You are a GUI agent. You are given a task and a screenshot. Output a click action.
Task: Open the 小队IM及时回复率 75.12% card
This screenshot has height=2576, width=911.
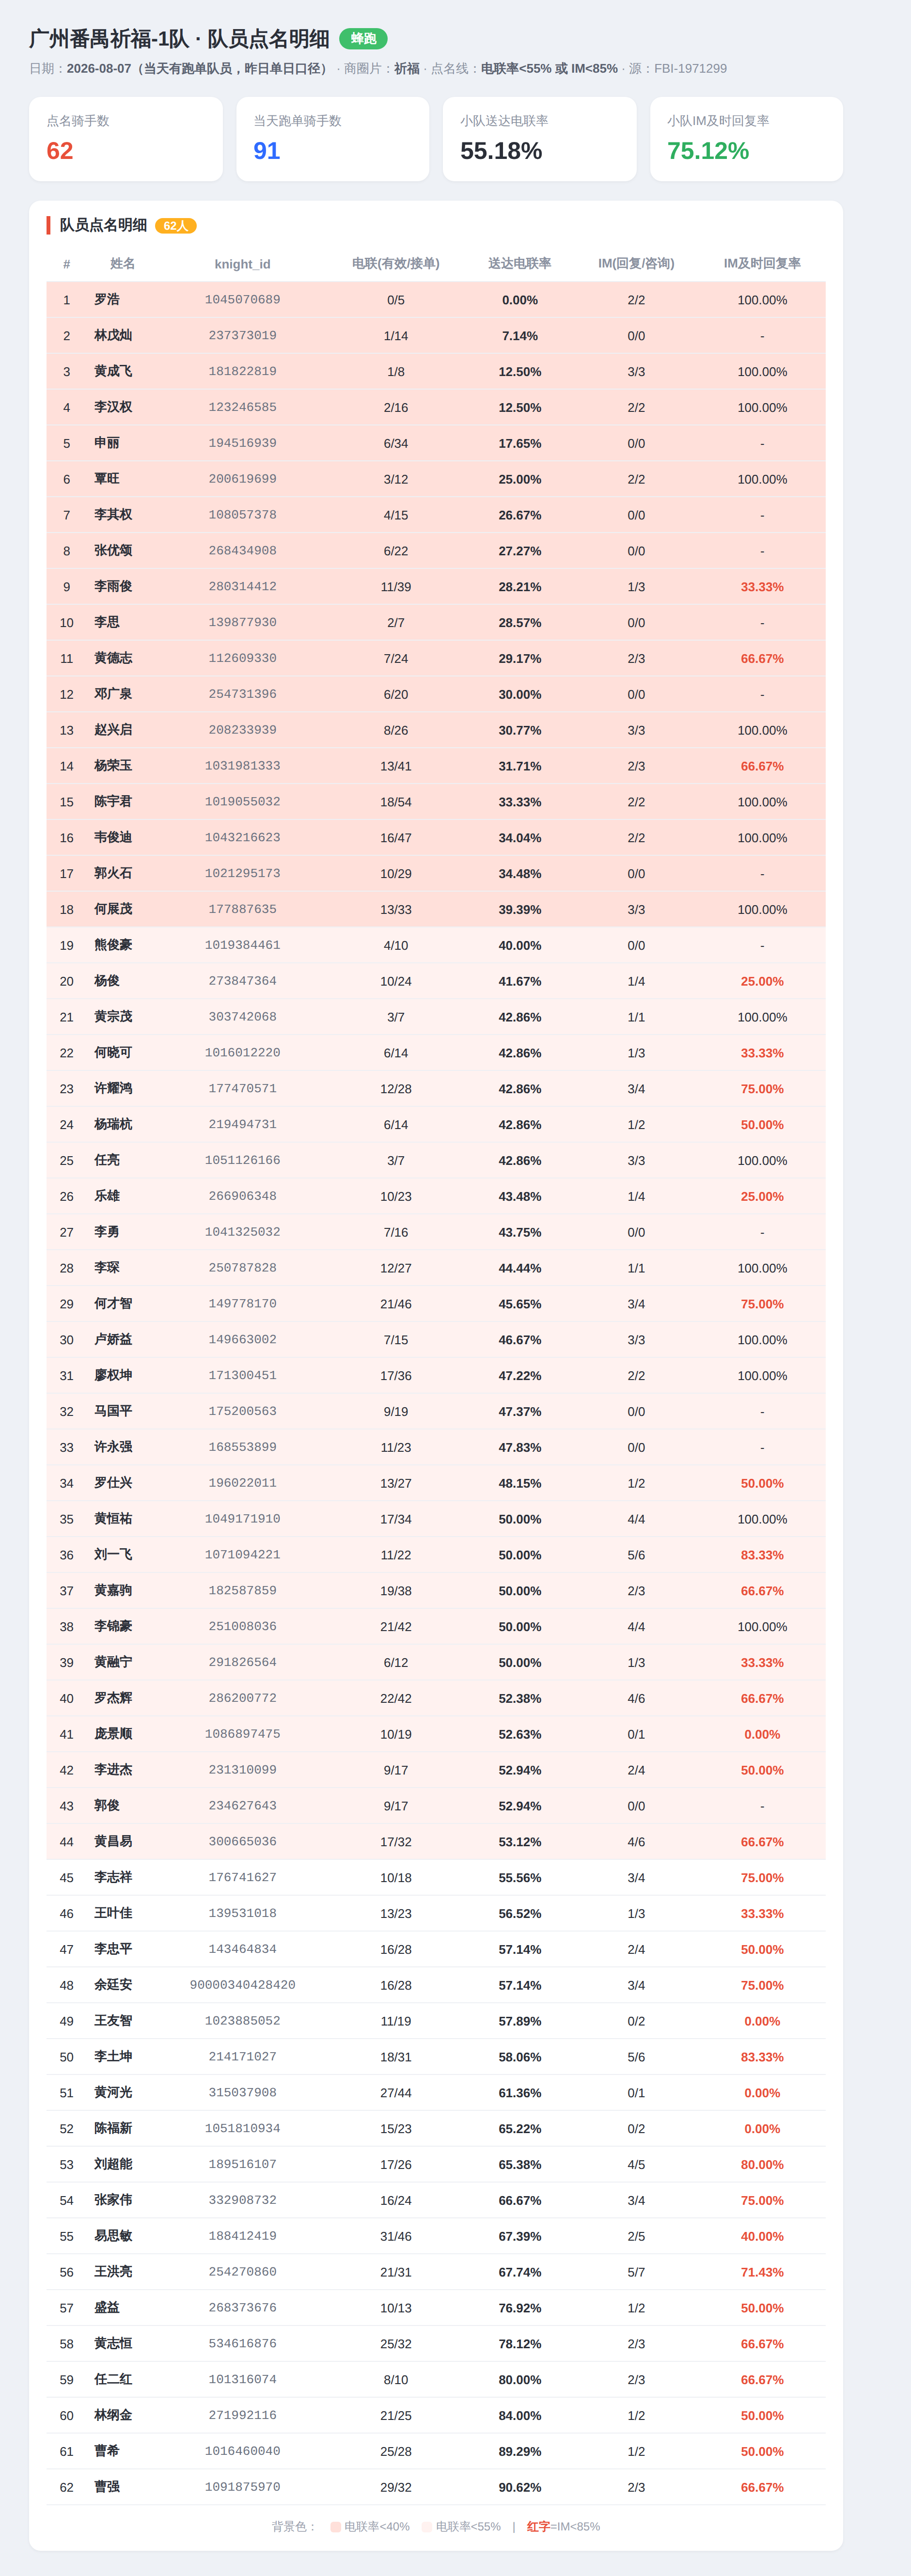point(747,139)
